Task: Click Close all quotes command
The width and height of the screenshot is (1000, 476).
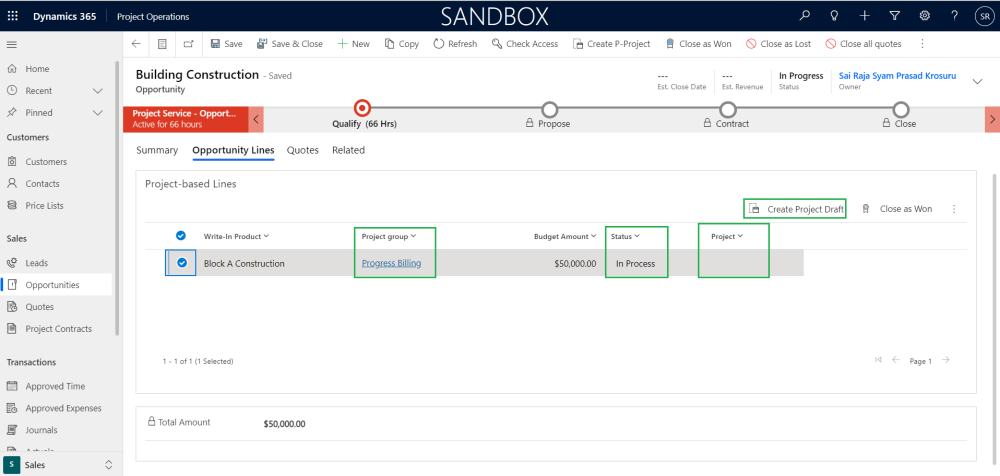Action: 864,44
